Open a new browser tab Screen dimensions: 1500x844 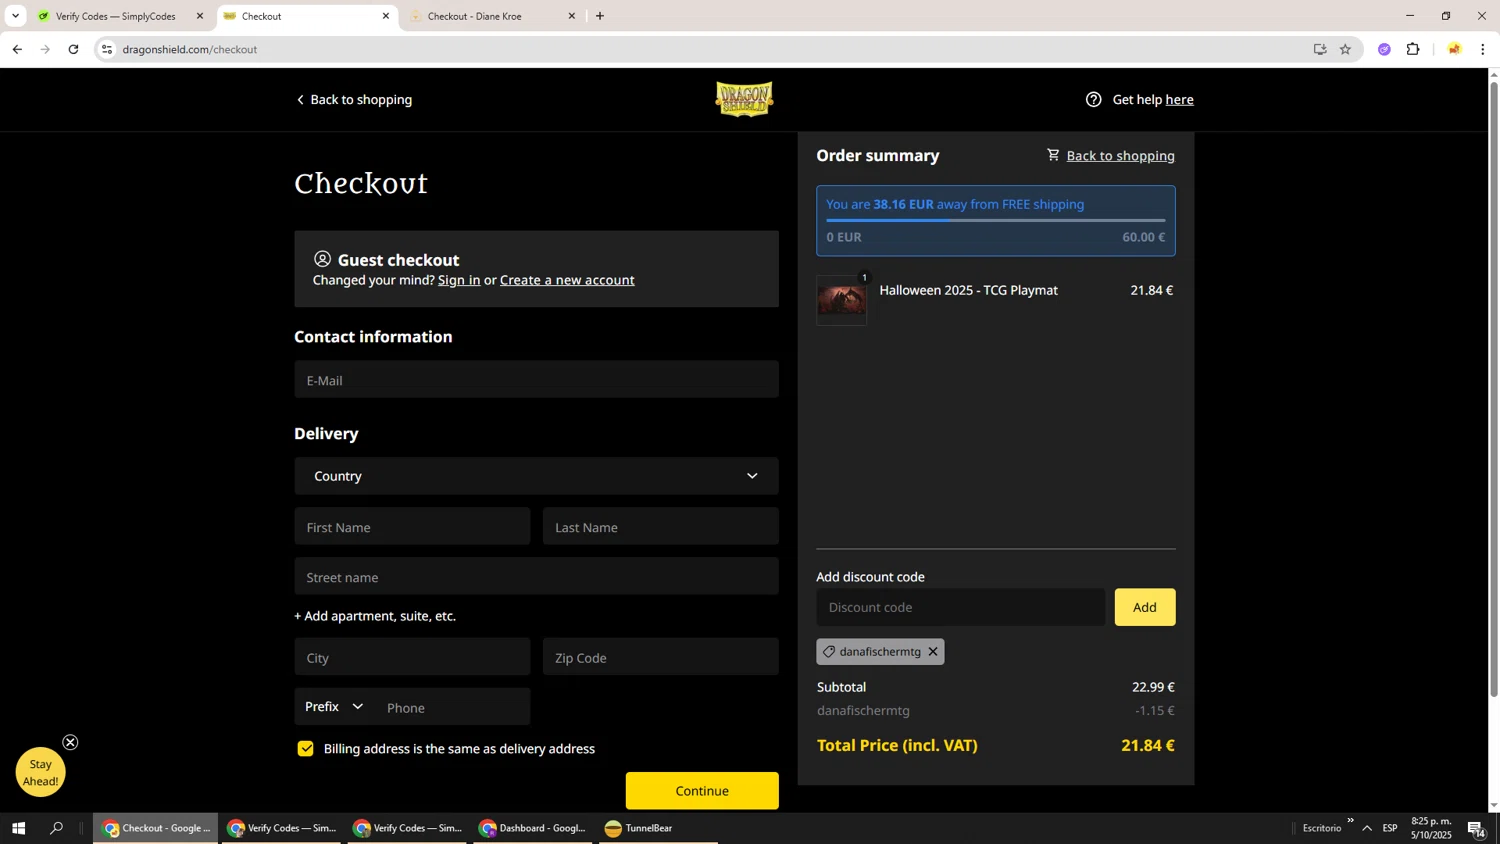(x=600, y=16)
